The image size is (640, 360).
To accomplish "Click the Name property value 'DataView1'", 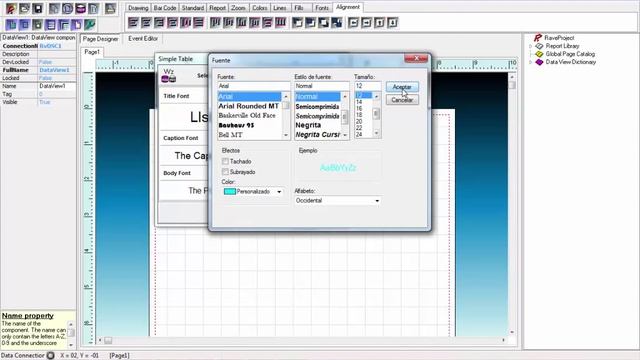I will coord(56,86).
